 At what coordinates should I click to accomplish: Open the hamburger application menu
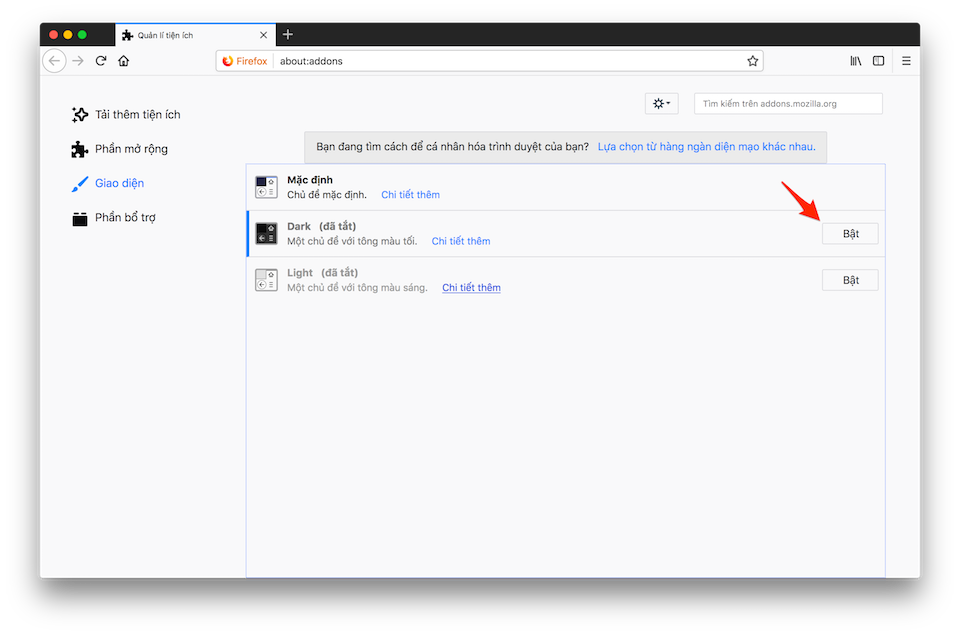tap(906, 61)
